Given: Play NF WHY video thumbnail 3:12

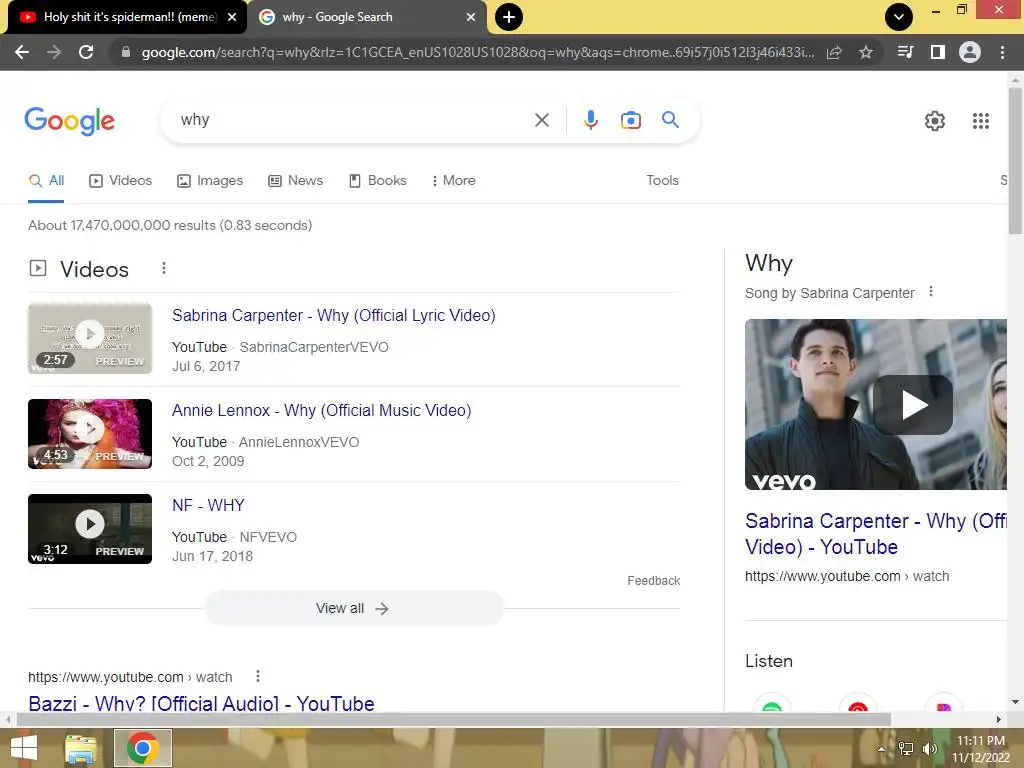Looking at the screenshot, I should coord(90,528).
